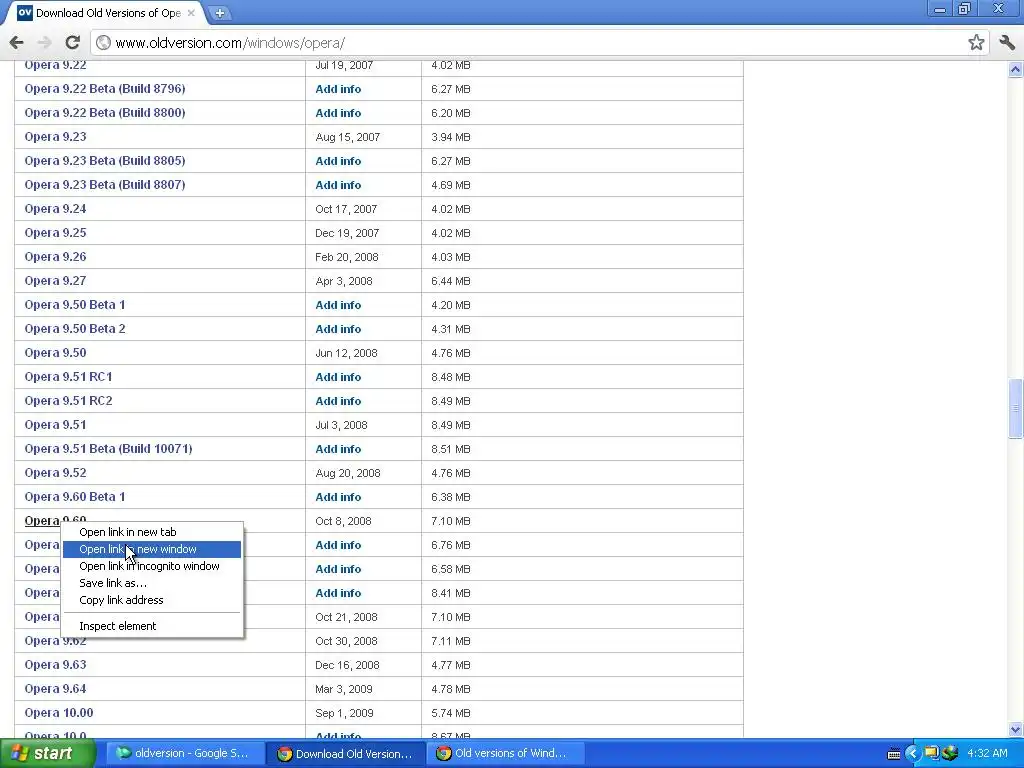Click the globe site icon in address bar
Image resolution: width=1024 pixels, height=768 pixels.
103,42
